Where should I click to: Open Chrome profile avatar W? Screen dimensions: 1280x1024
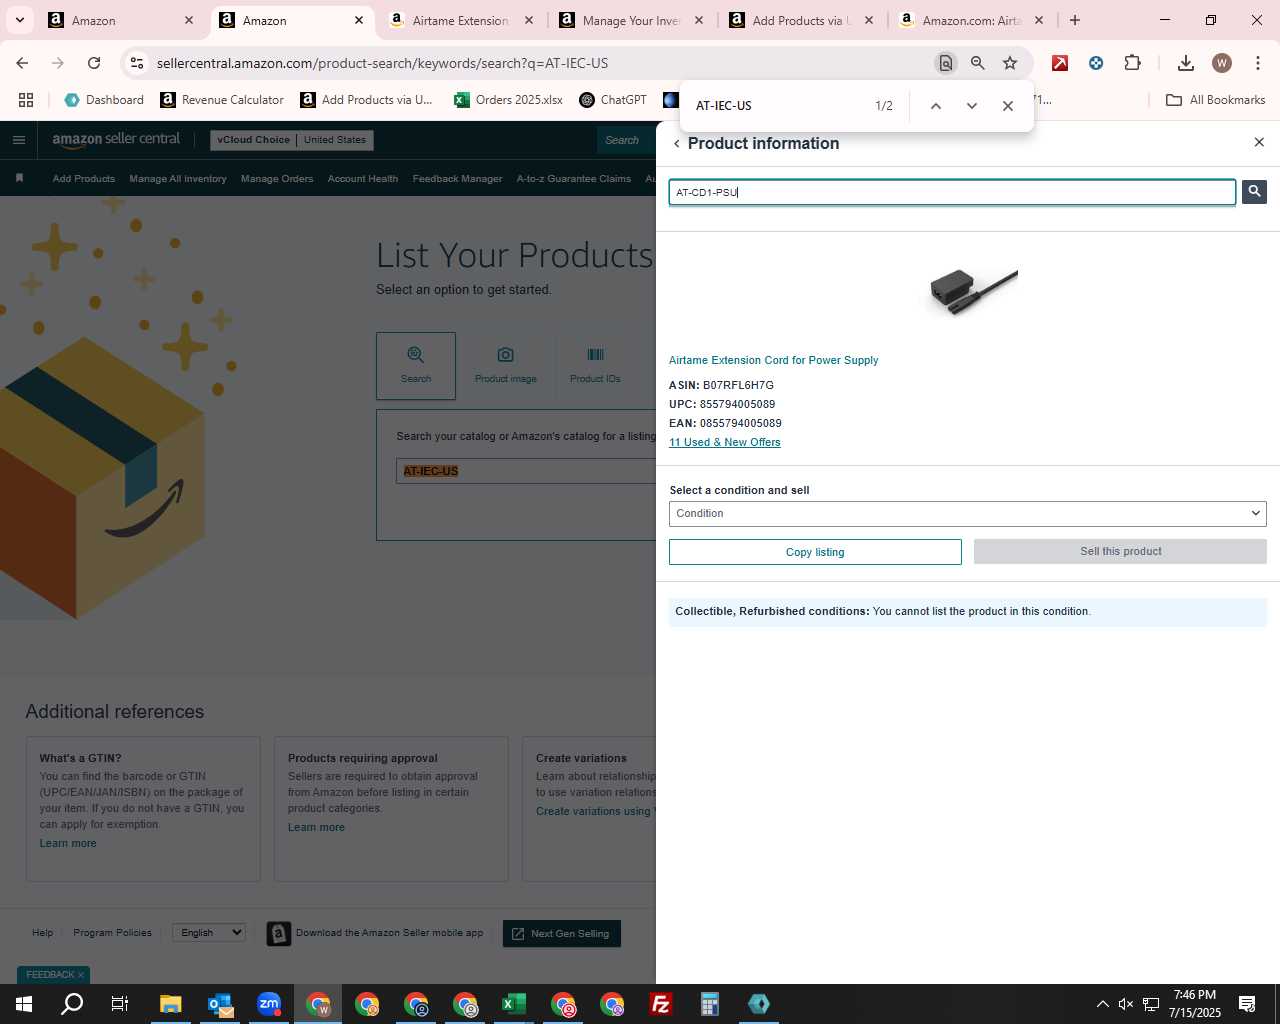[1222, 63]
